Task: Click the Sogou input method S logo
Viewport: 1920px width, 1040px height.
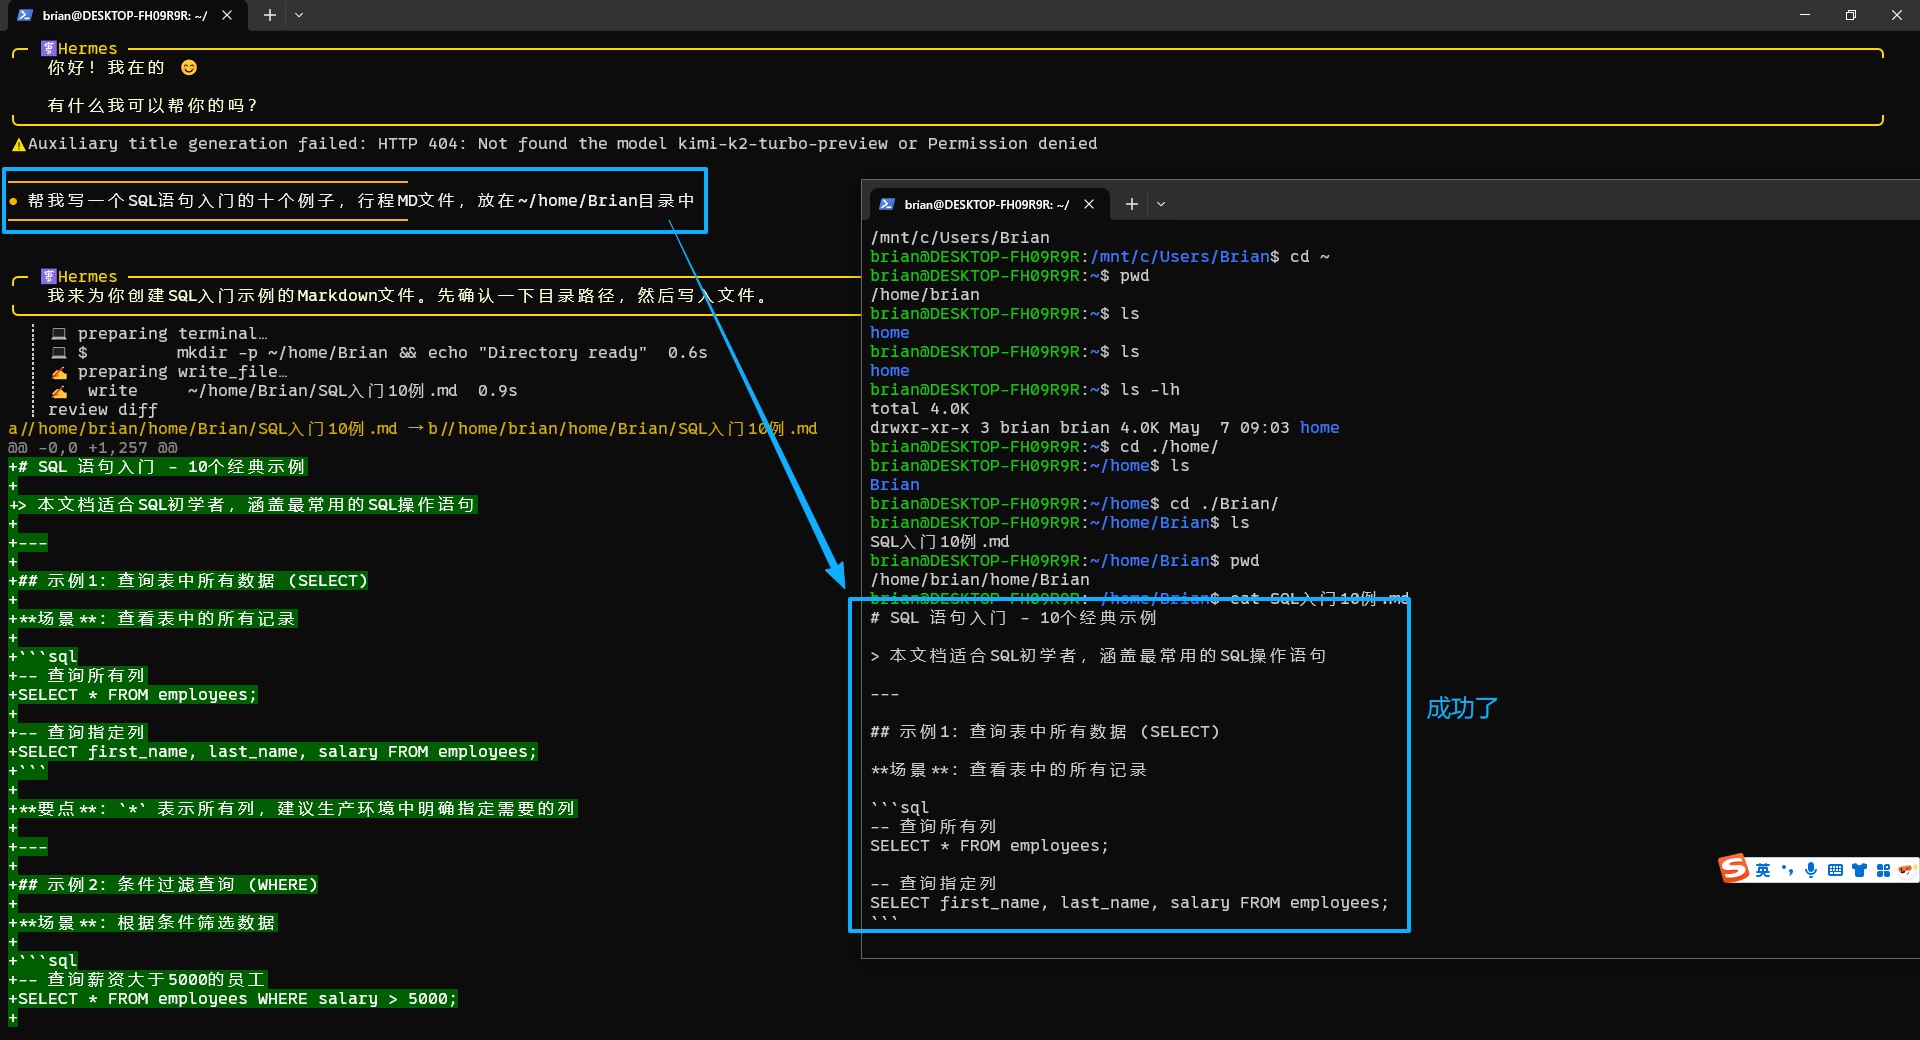Action: pos(1734,868)
